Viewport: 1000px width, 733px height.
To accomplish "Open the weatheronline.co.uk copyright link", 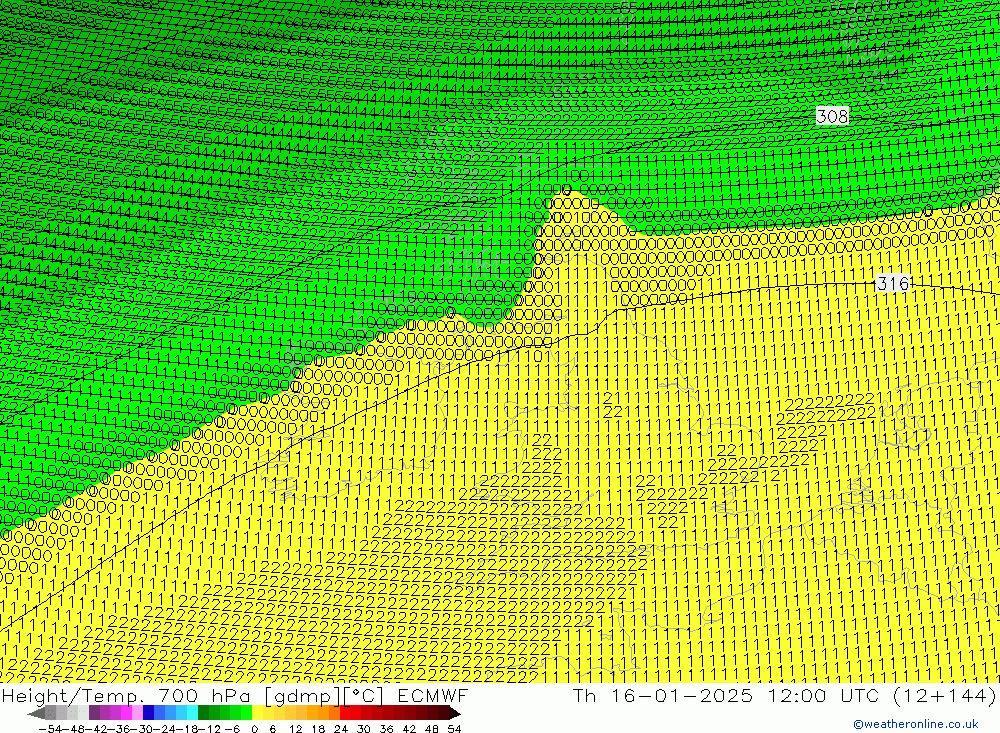I will pyautogui.click(x=915, y=724).
